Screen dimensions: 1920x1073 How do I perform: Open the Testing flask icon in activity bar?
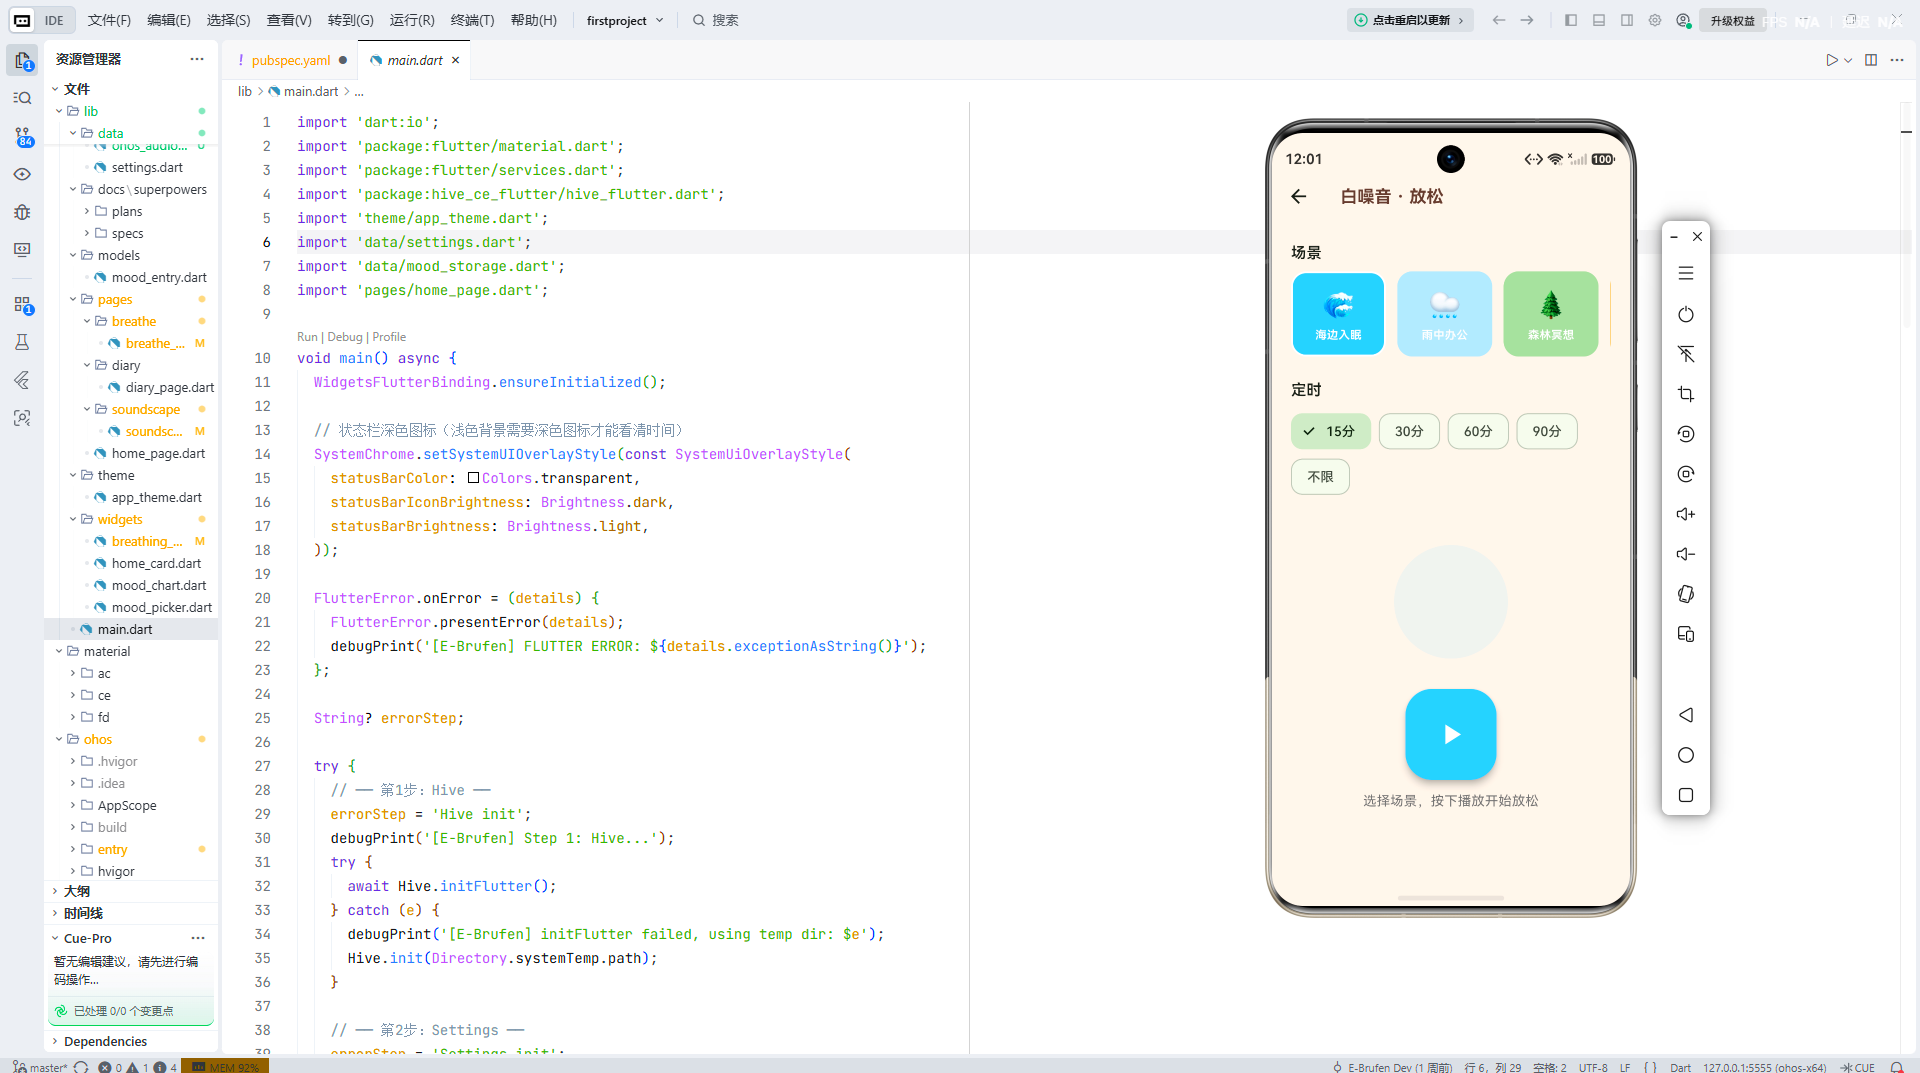[22, 342]
